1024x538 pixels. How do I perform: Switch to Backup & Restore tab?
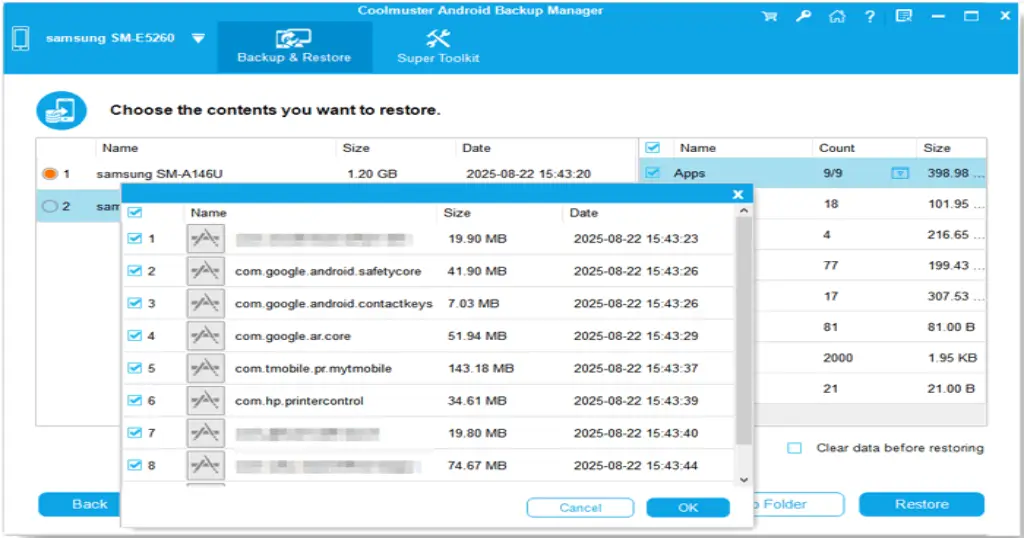[294, 47]
